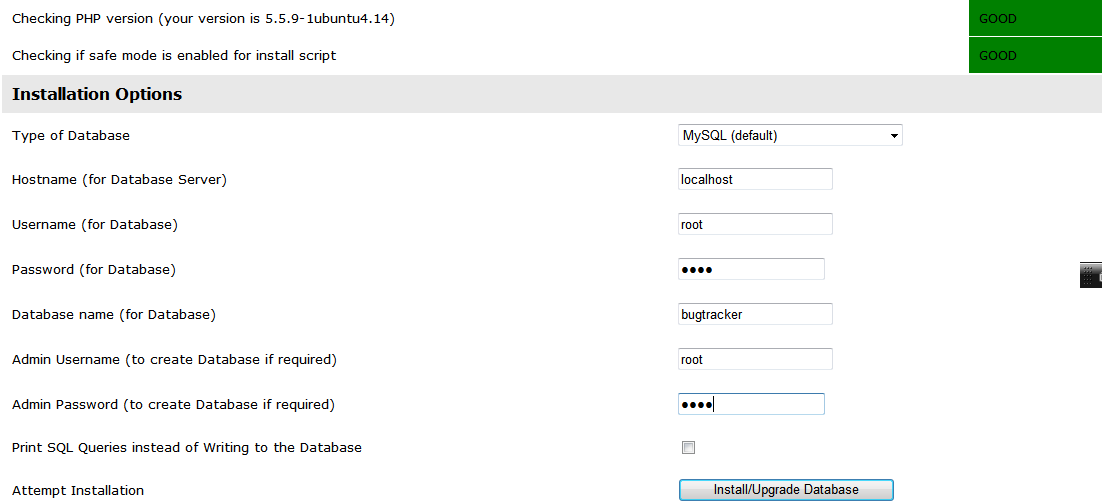Click the Admin Password label text

174,404
